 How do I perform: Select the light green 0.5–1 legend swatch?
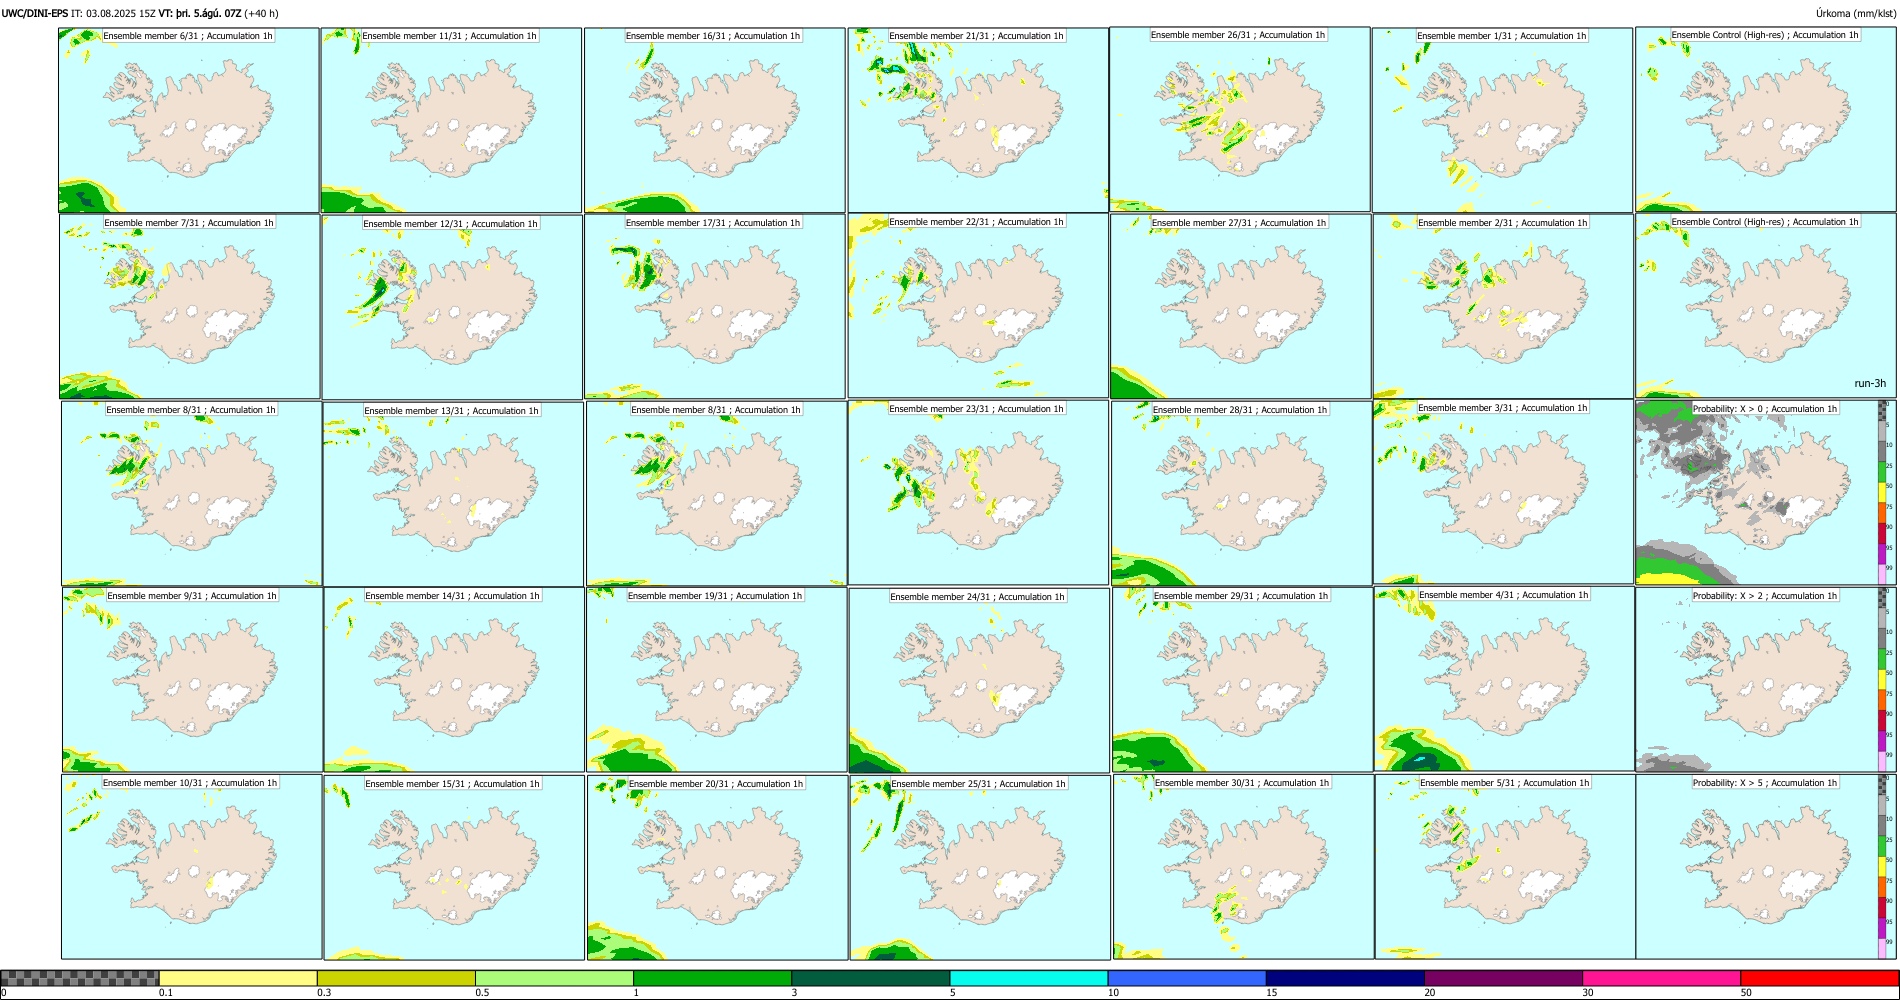(x=554, y=978)
